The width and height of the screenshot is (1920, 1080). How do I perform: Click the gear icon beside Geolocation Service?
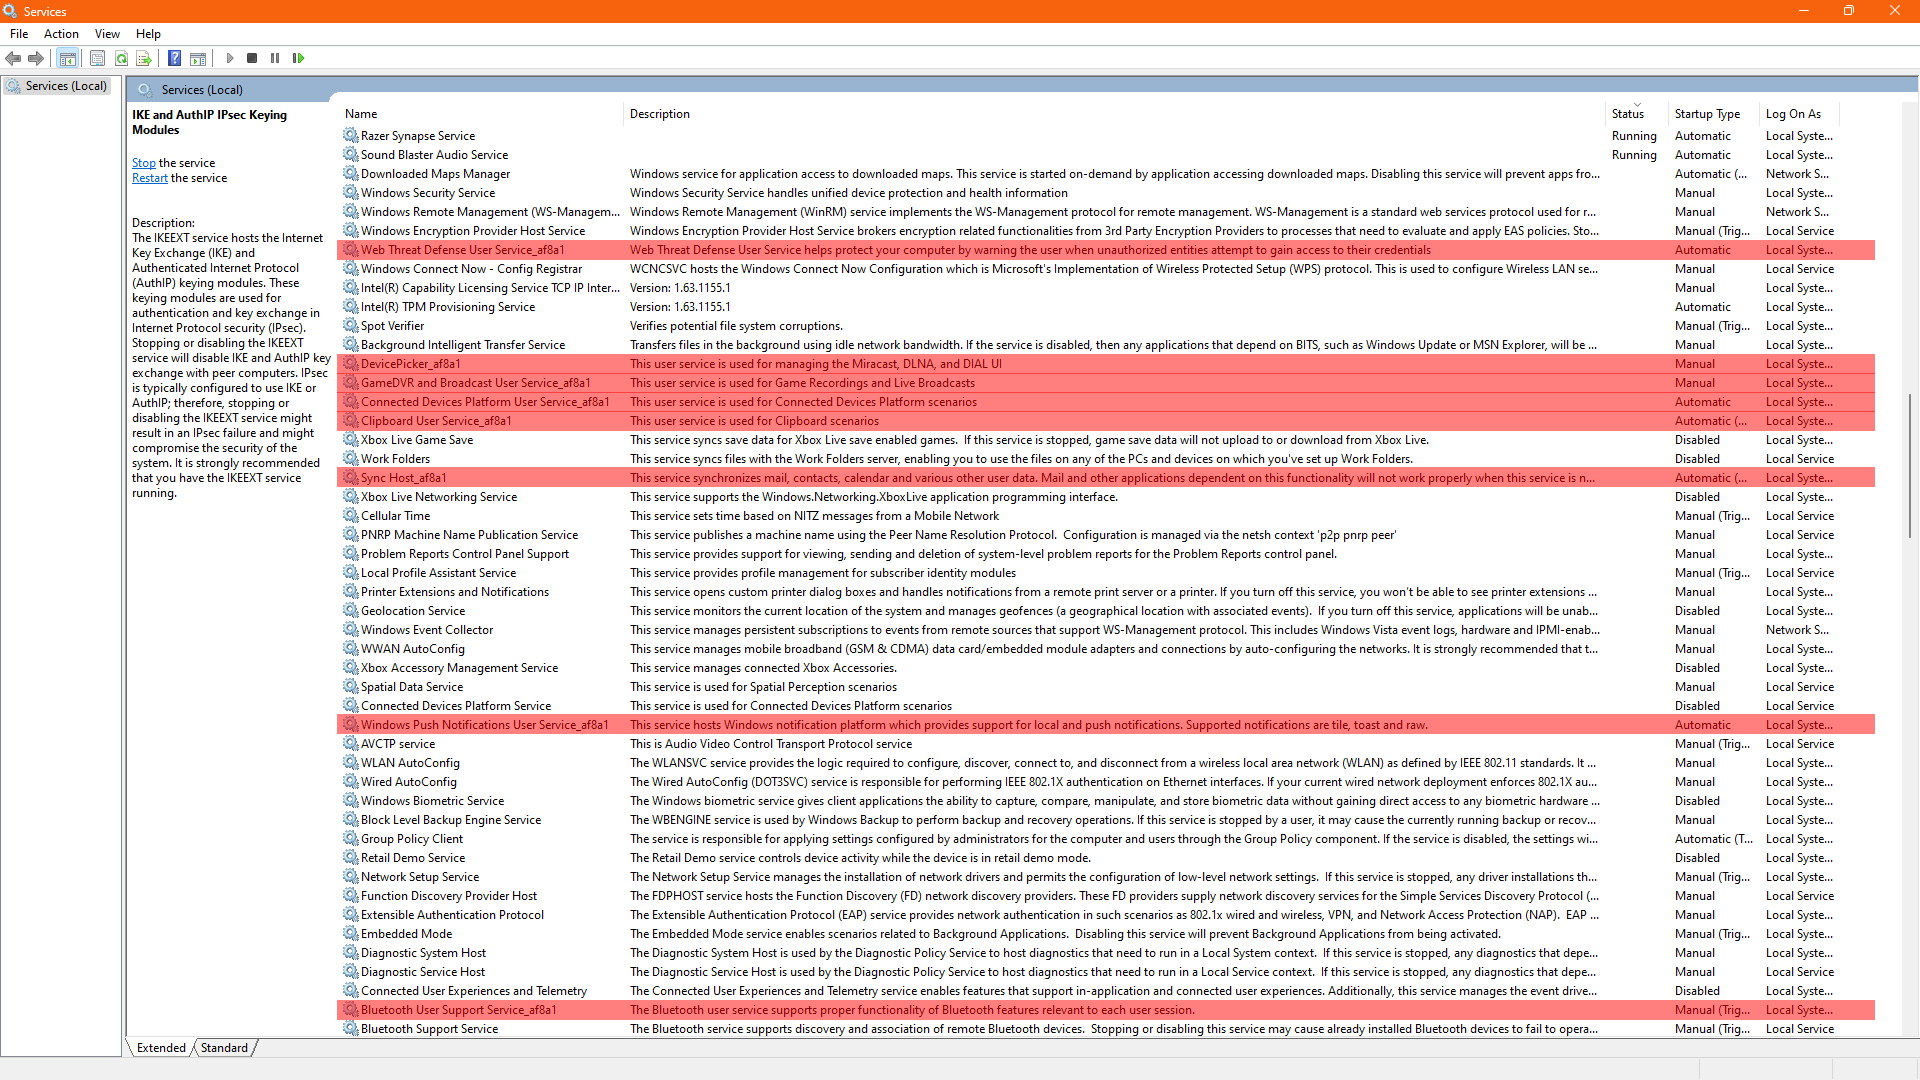(351, 610)
